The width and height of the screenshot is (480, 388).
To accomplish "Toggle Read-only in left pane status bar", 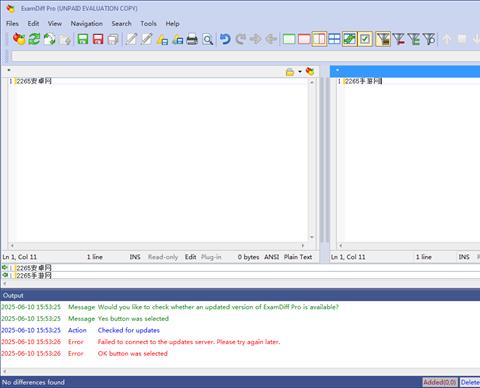I will pyautogui.click(x=163, y=257).
